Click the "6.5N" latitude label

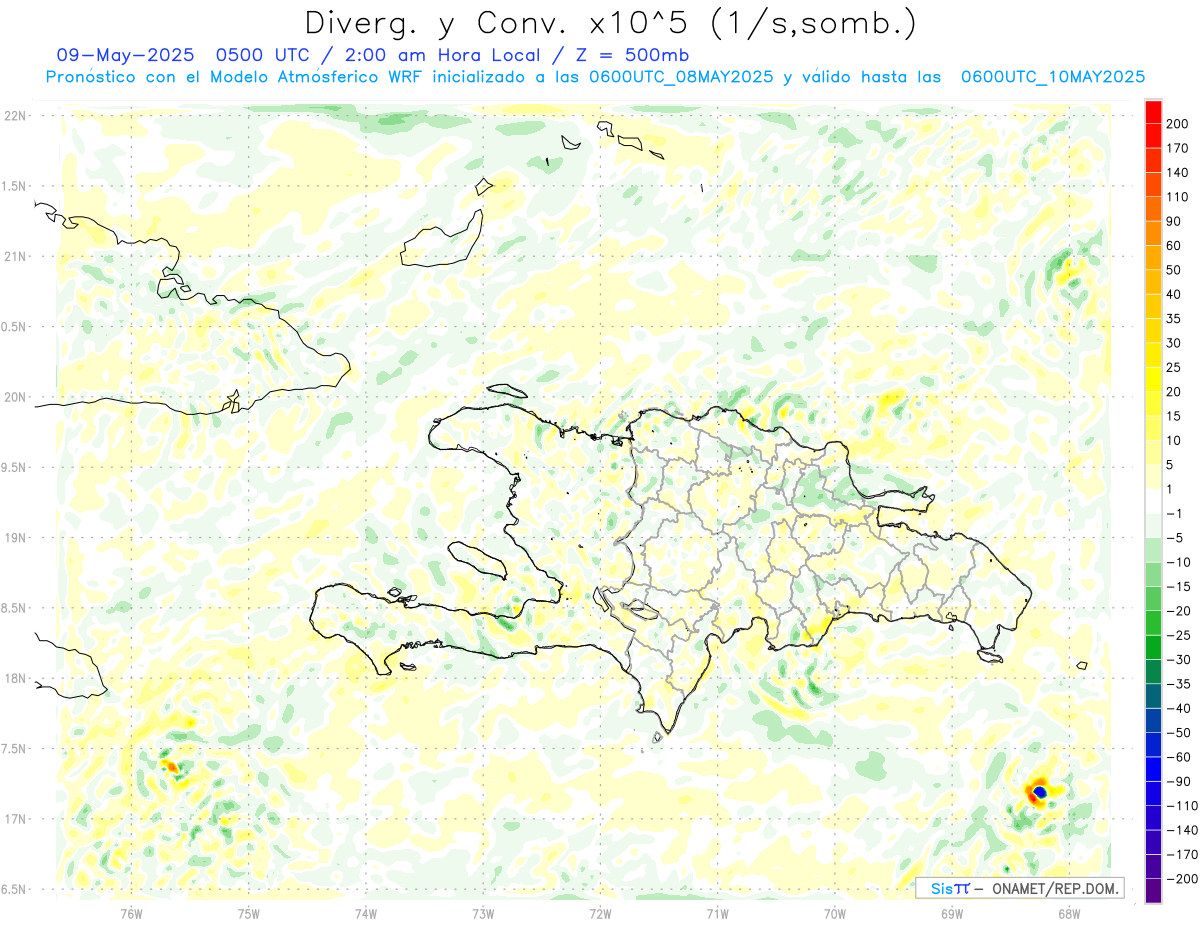(x=15, y=889)
